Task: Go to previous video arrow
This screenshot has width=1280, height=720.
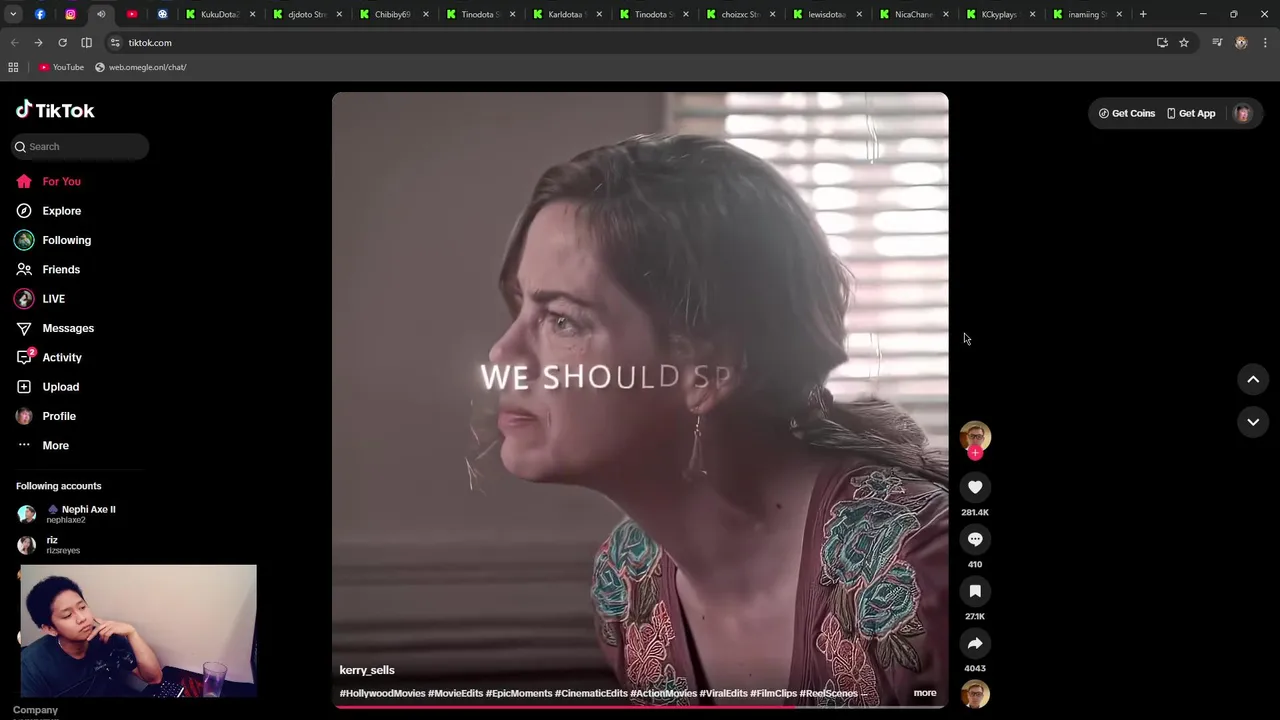Action: pos(1253,379)
